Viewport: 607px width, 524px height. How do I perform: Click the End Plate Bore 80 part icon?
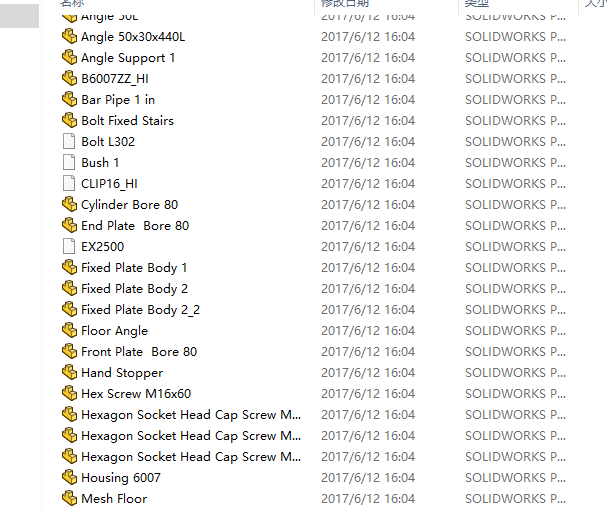click(70, 225)
